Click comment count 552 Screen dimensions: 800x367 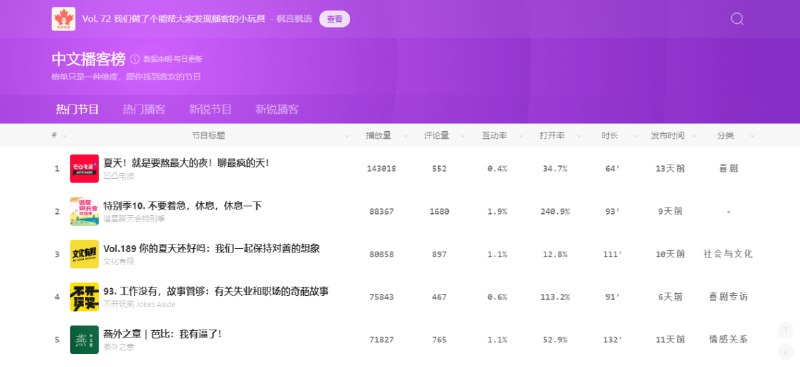[439, 168]
